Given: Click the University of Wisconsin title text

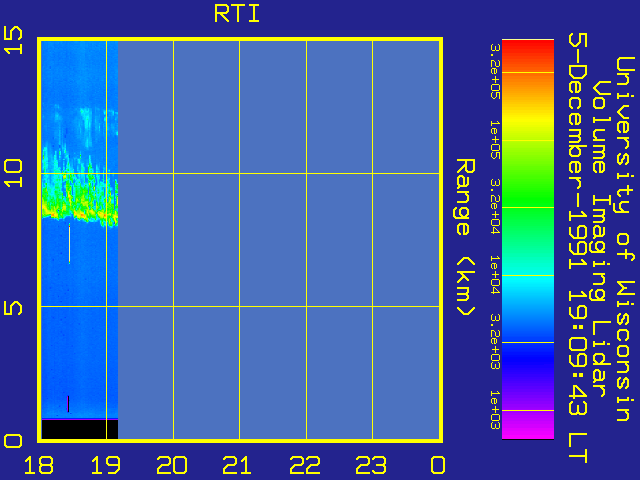Looking at the screenshot, I should click(625, 239).
